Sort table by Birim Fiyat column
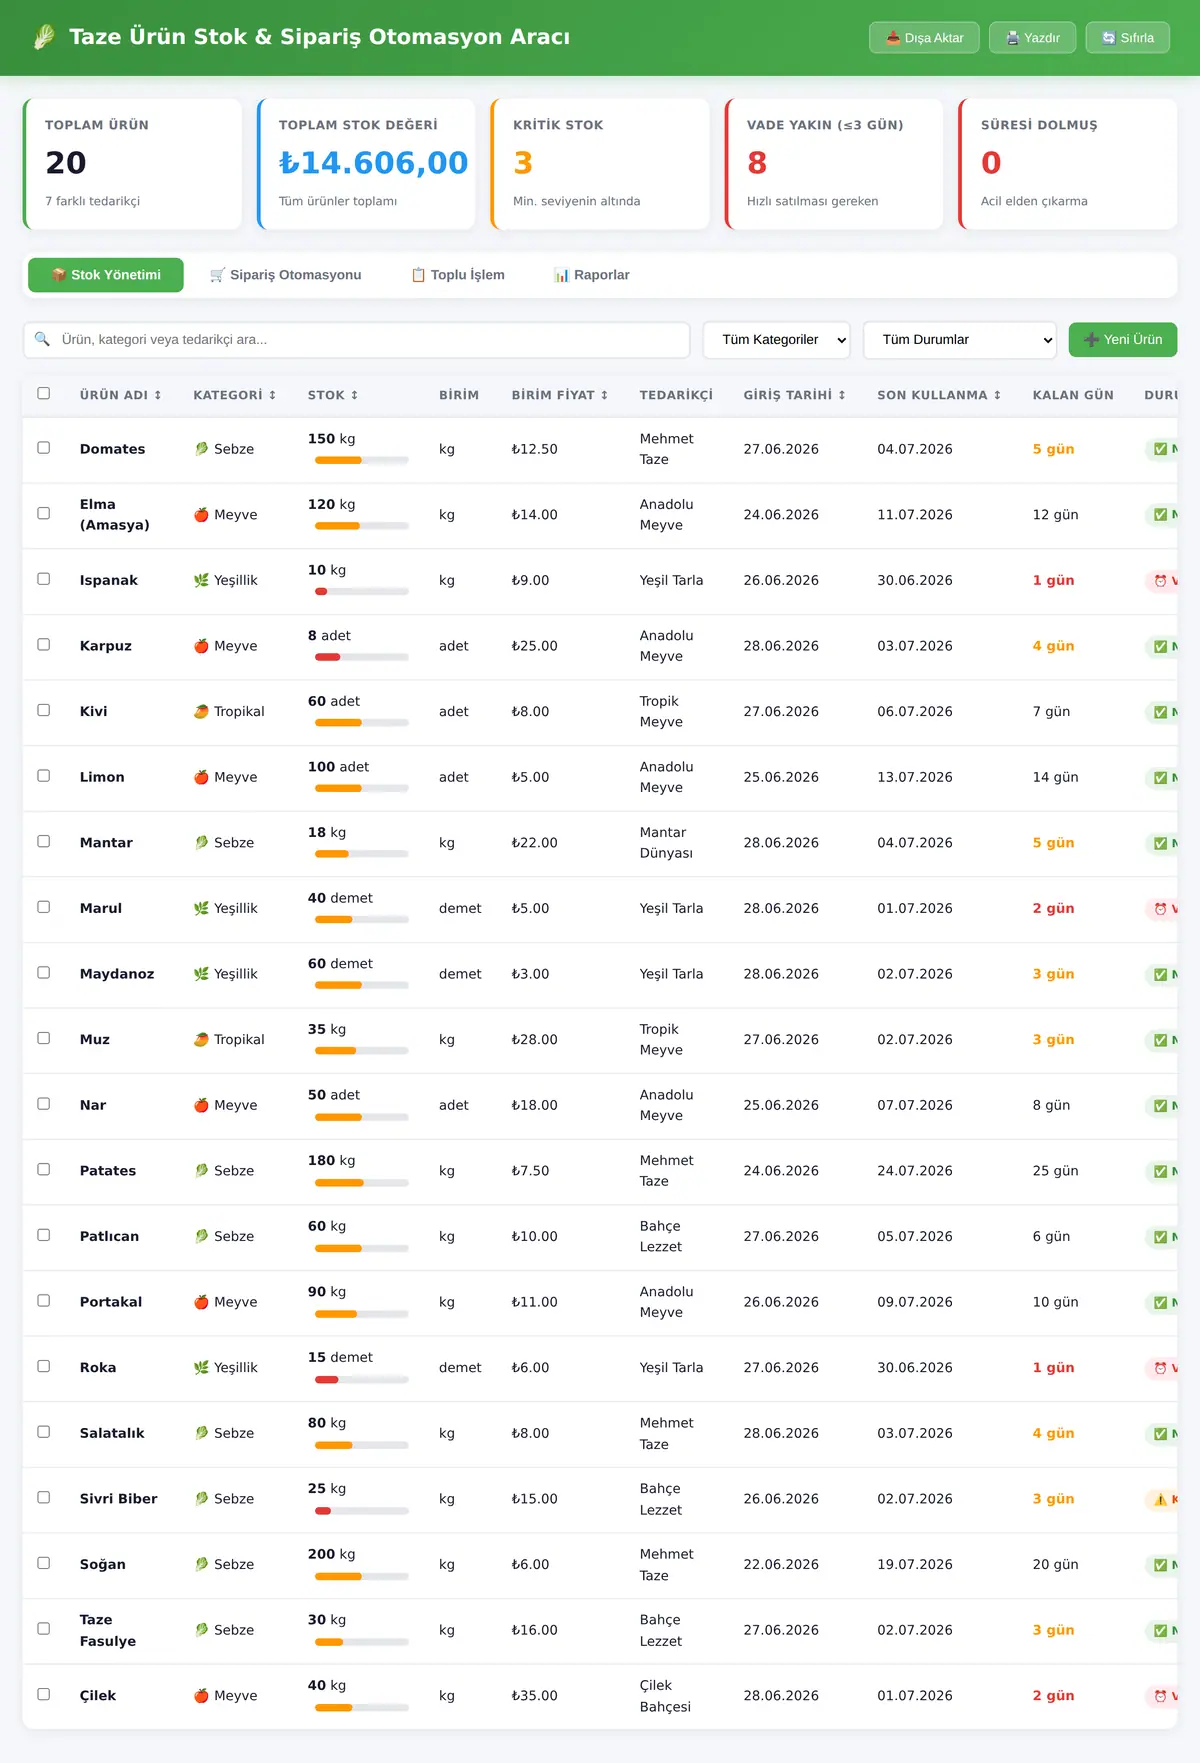The image size is (1200, 1763). (560, 395)
